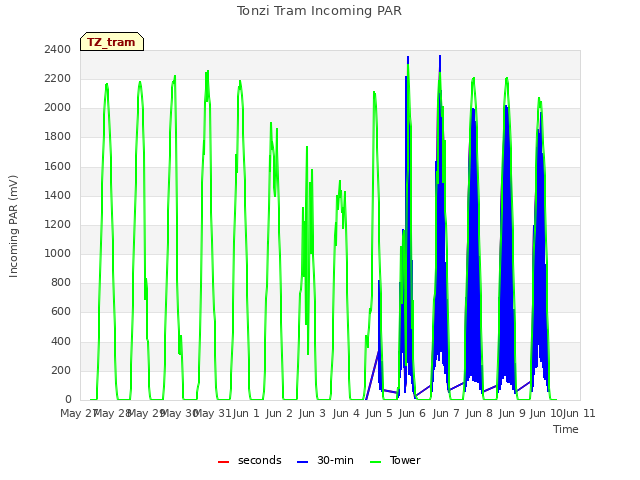Click the Jun 11 x-axis label
This screenshot has width=640, height=480.
pyautogui.click(x=579, y=413)
